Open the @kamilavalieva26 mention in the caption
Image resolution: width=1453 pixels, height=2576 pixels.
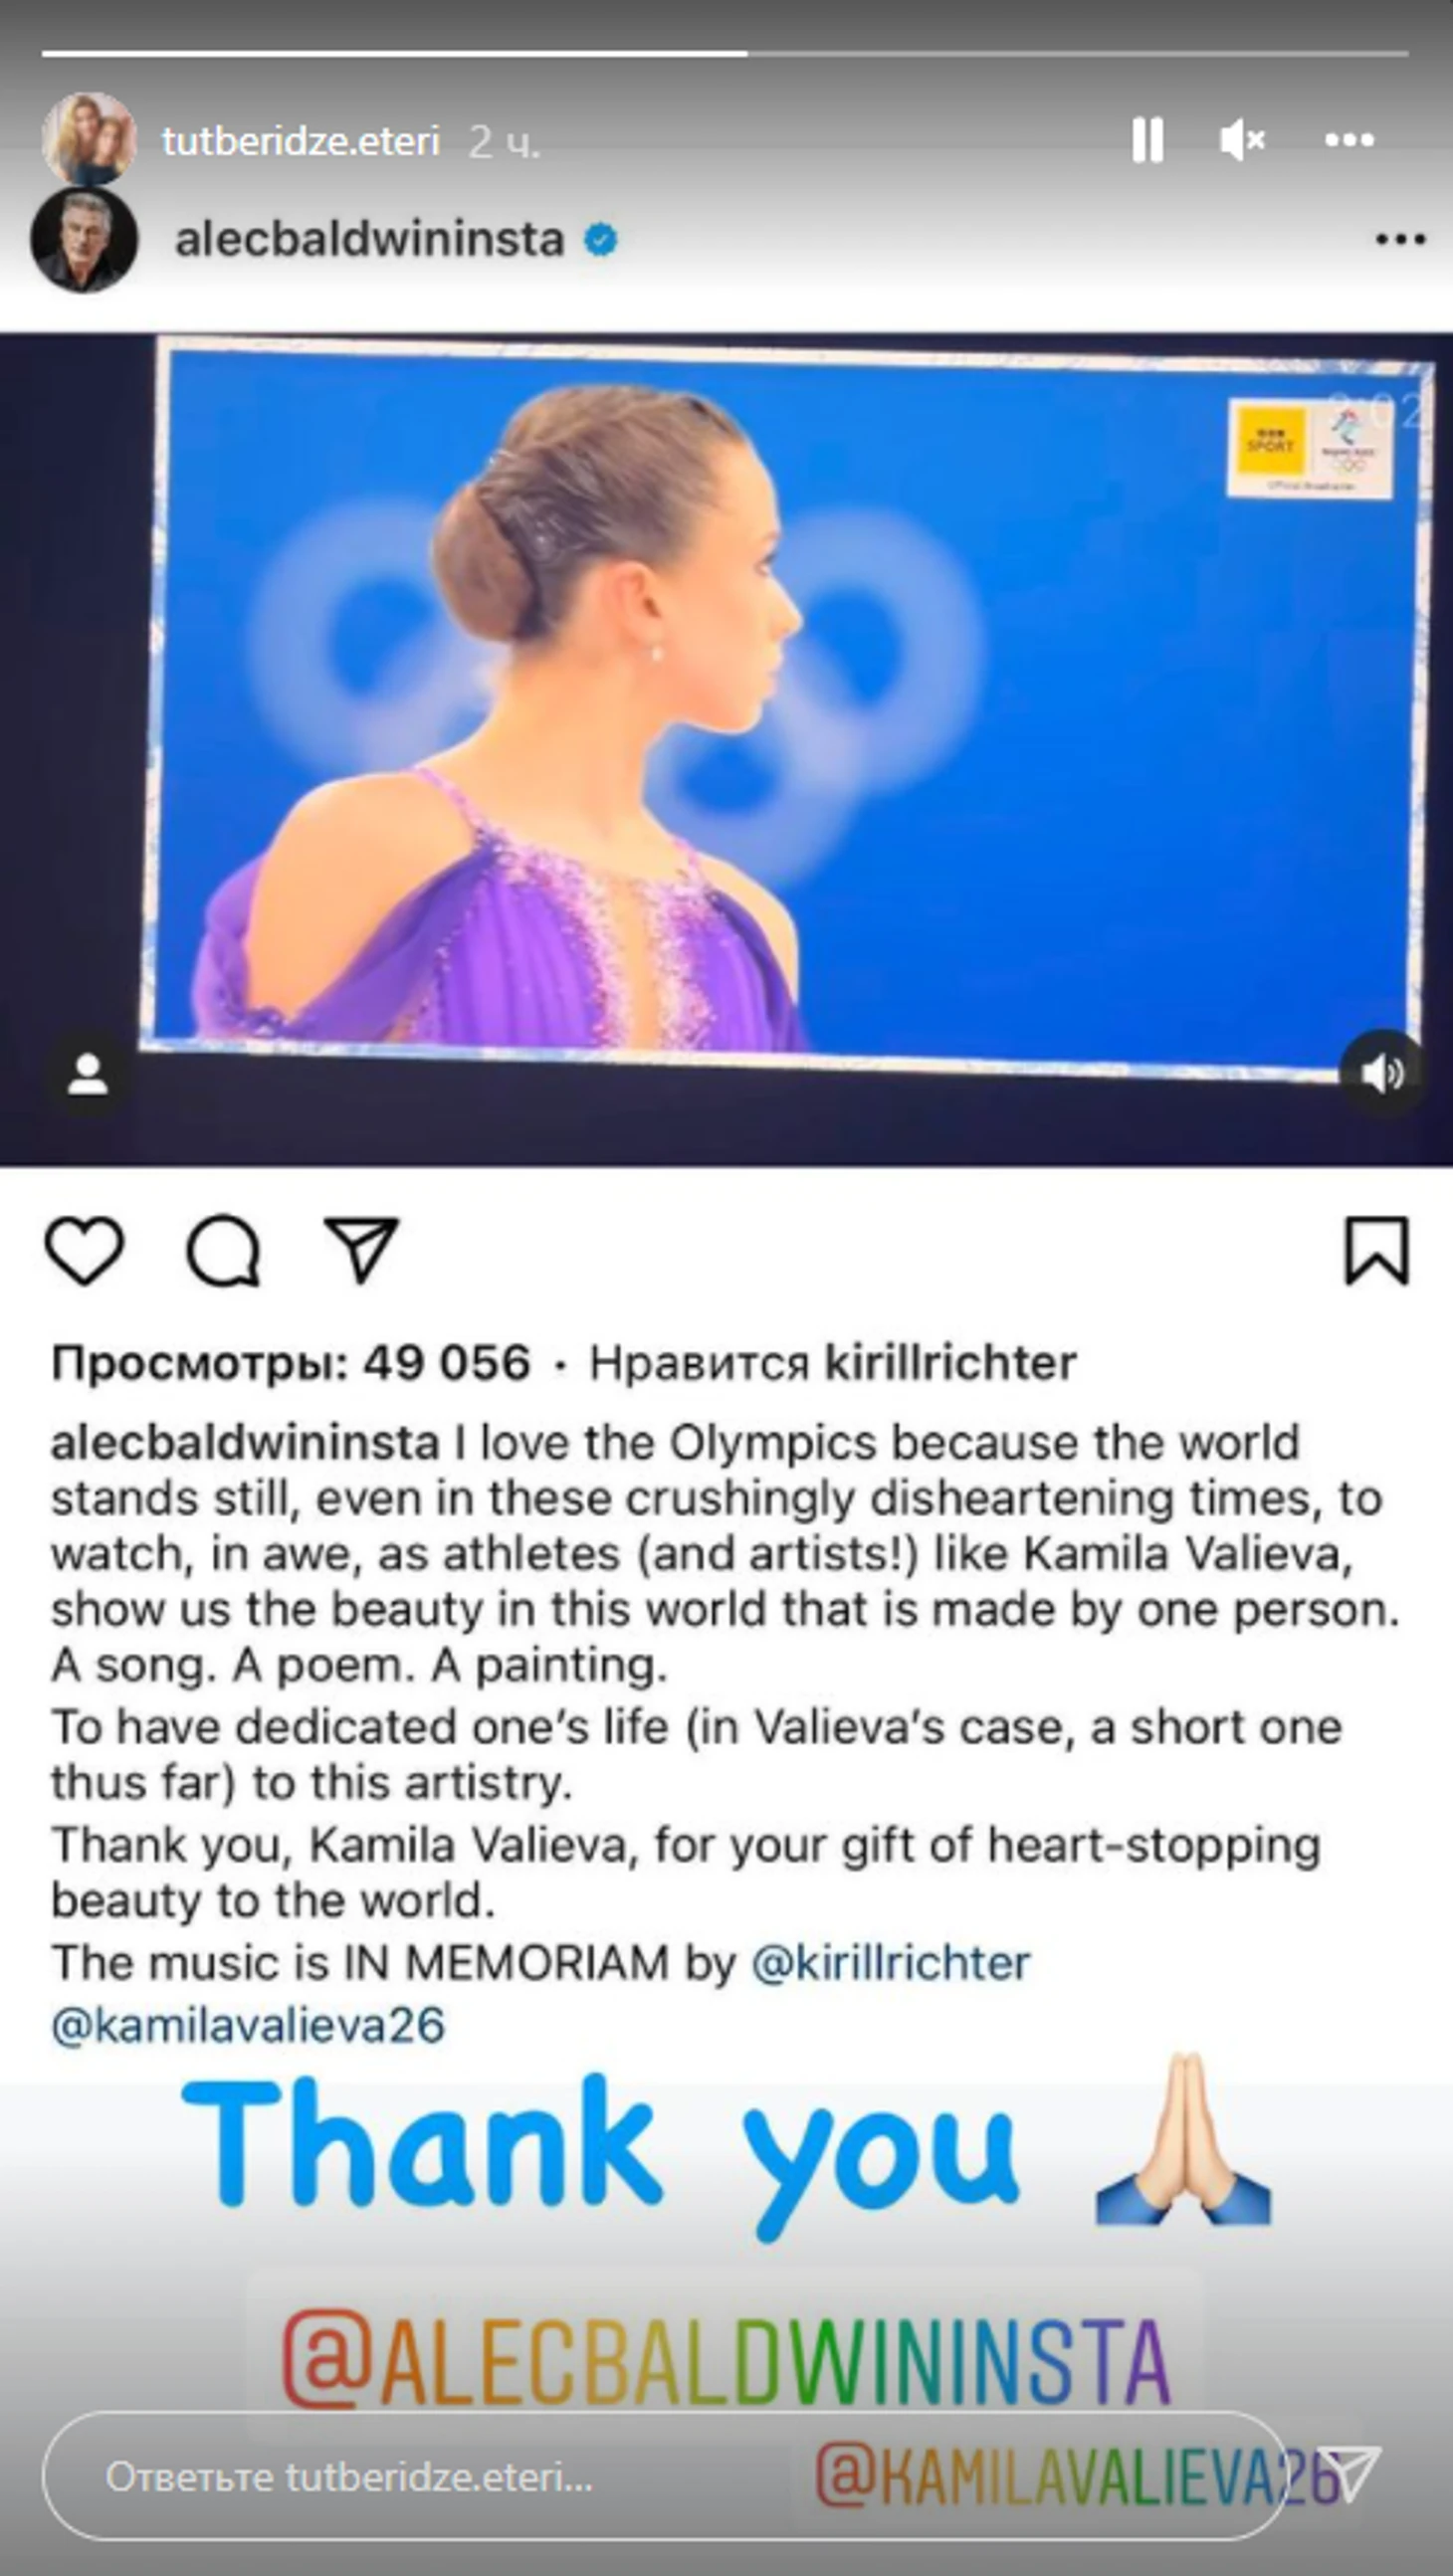[x=247, y=2025]
